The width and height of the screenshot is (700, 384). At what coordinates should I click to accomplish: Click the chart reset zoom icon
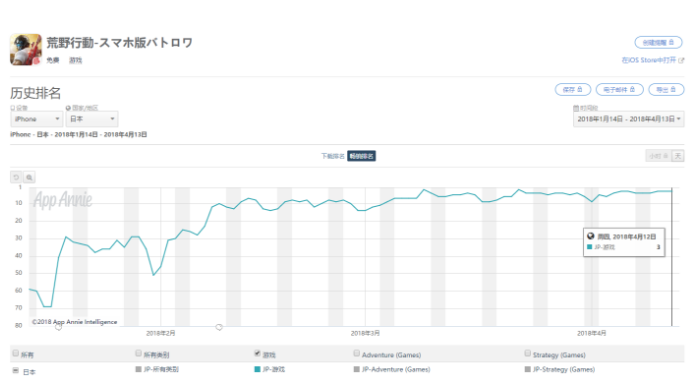(16, 177)
